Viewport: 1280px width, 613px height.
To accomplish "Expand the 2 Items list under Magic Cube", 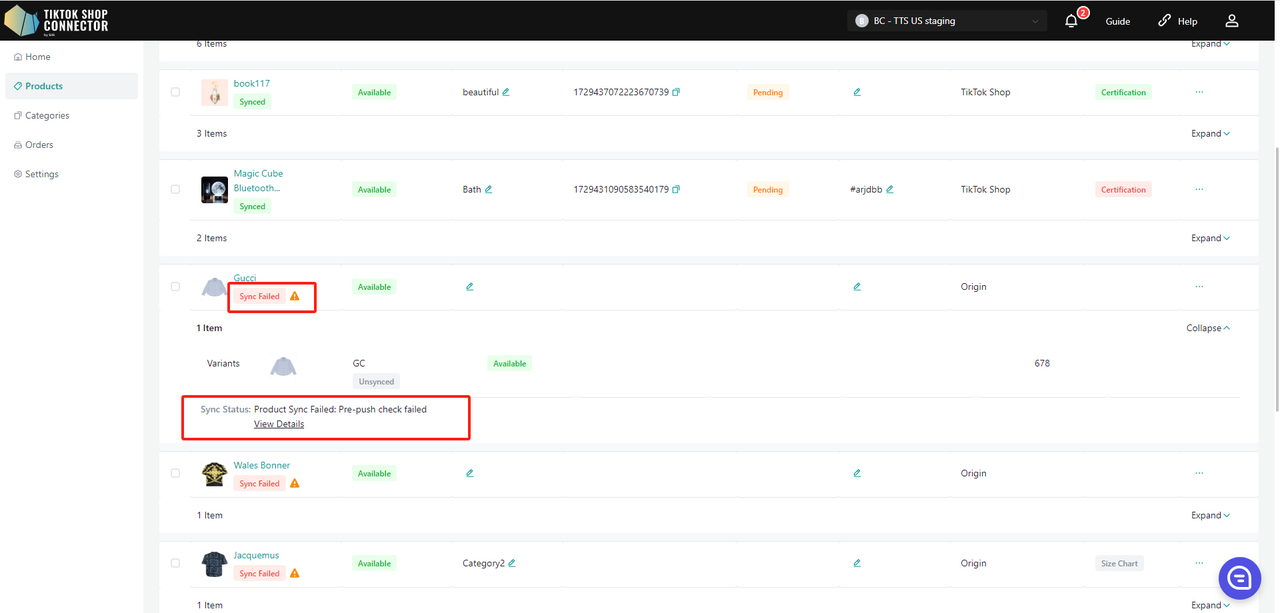I will (x=1210, y=239).
